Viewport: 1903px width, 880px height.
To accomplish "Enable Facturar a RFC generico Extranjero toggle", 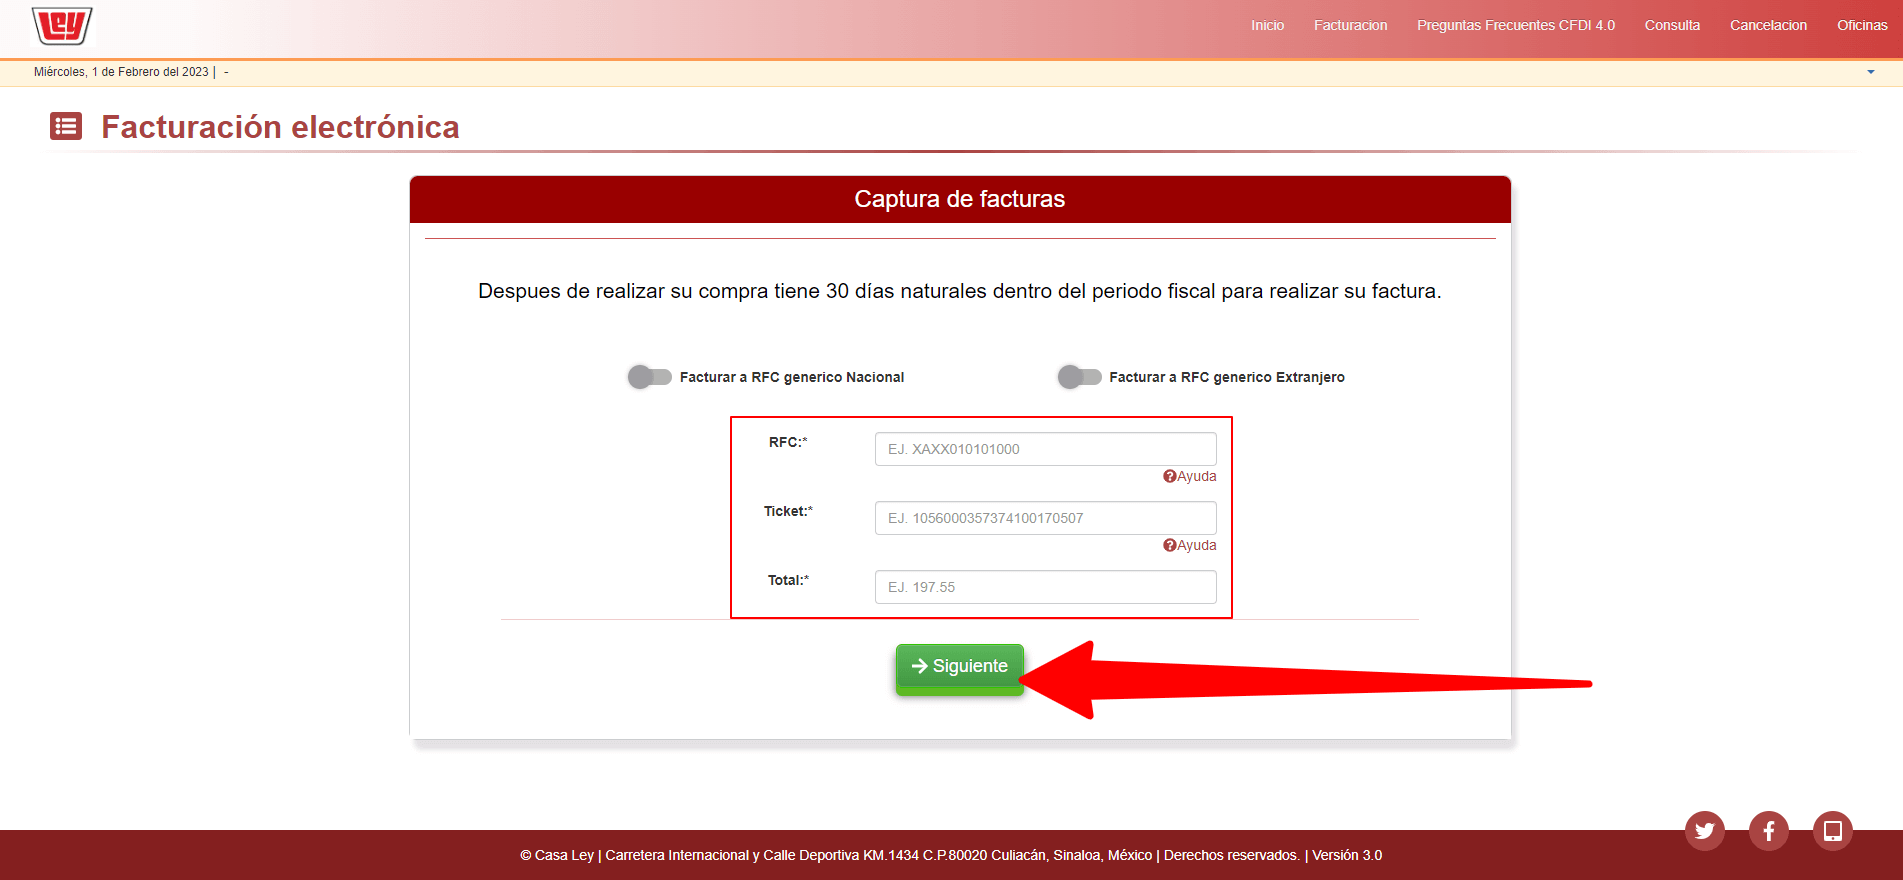I will click(x=1079, y=377).
